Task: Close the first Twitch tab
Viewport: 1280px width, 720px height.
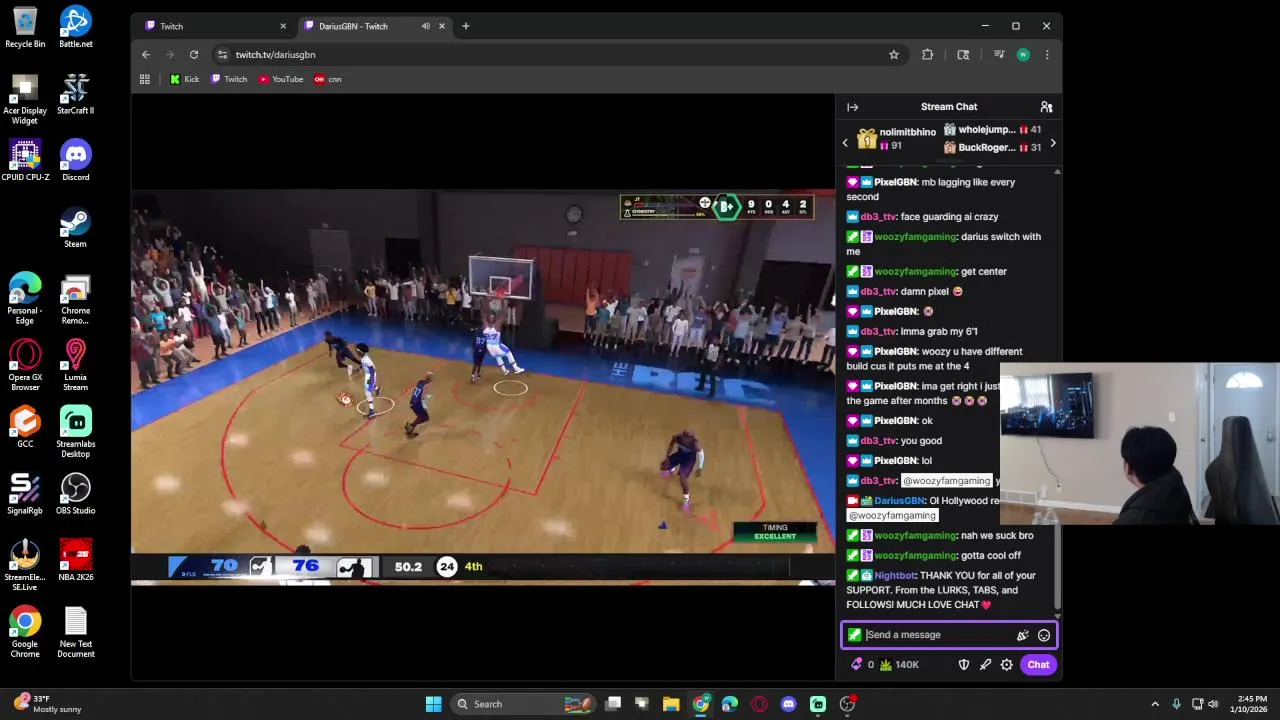Action: (x=283, y=26)
